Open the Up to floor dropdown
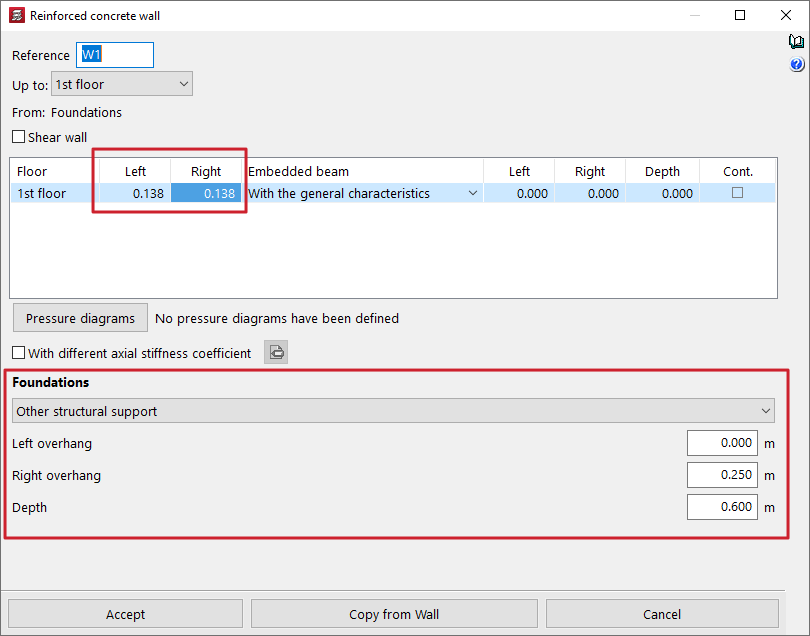 coord(121,85)
